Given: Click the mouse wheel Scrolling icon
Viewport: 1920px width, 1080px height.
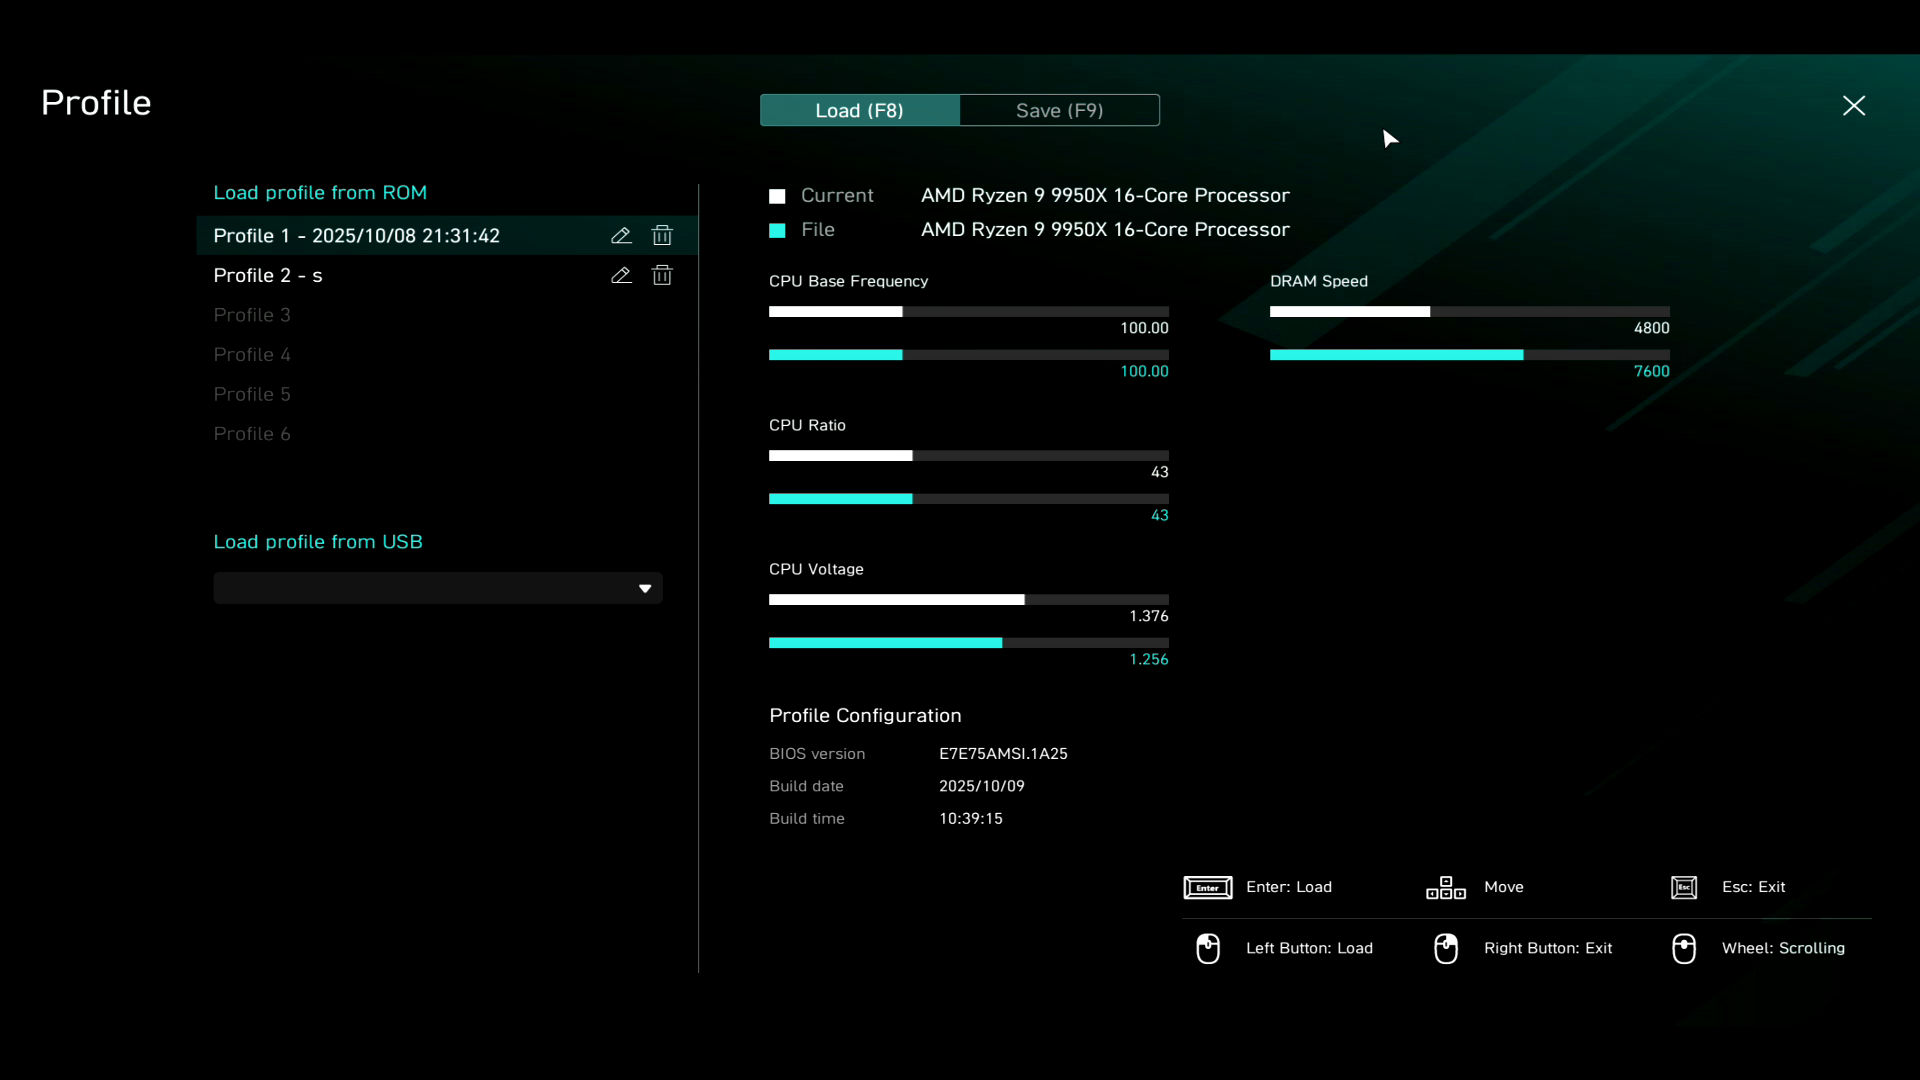Looking at the screenshot, I should [x=1684, y=948].
